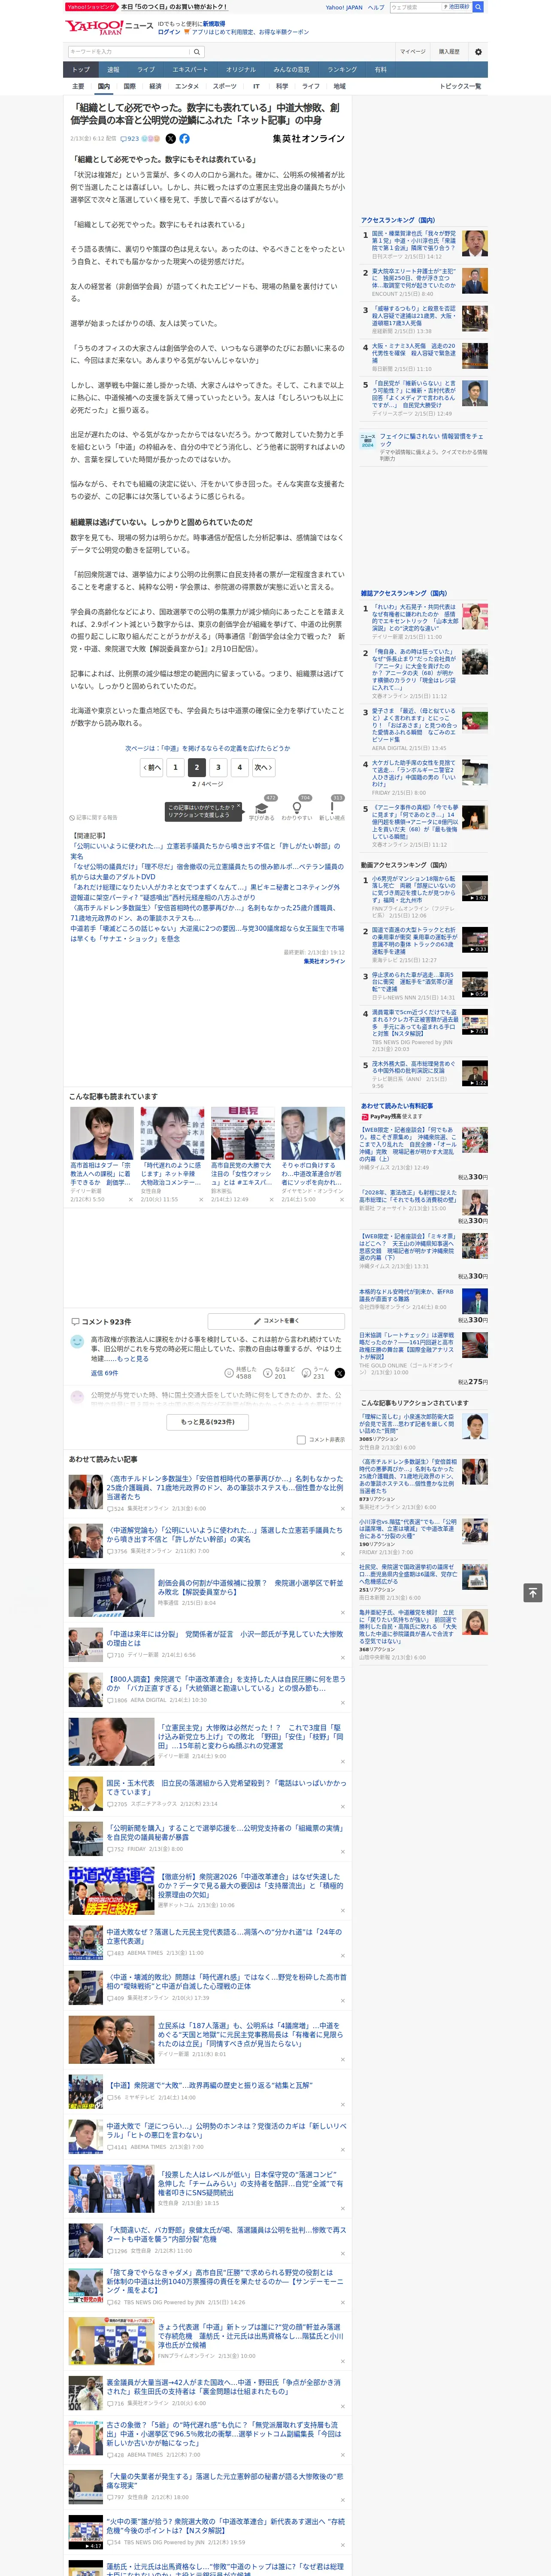Click the ヘルプ link in top bar
Image resolution: width=551 pixels, height=2576 pixels.
click(375, 7)
